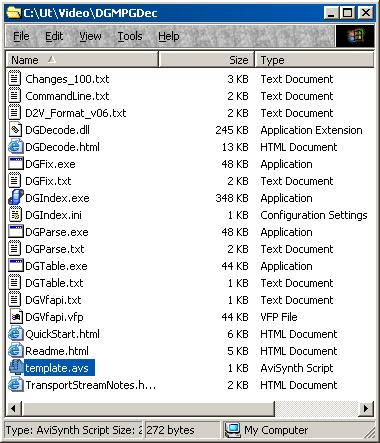Select the DGVfapi.vfp file name
380x443 pixels.
pos(54,317)
